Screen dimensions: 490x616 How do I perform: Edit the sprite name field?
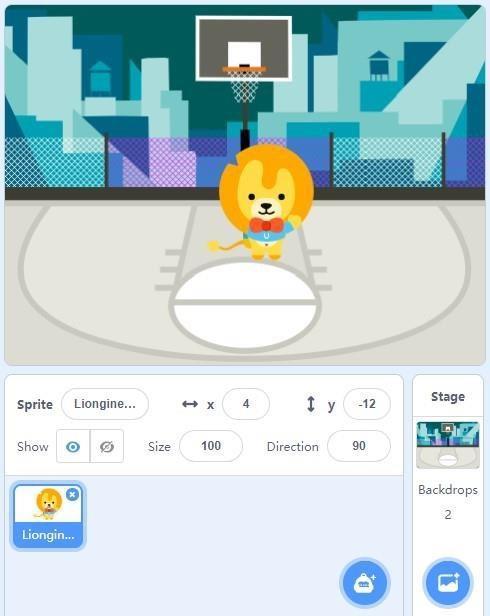pyautogui.click(x=105, y=404)
